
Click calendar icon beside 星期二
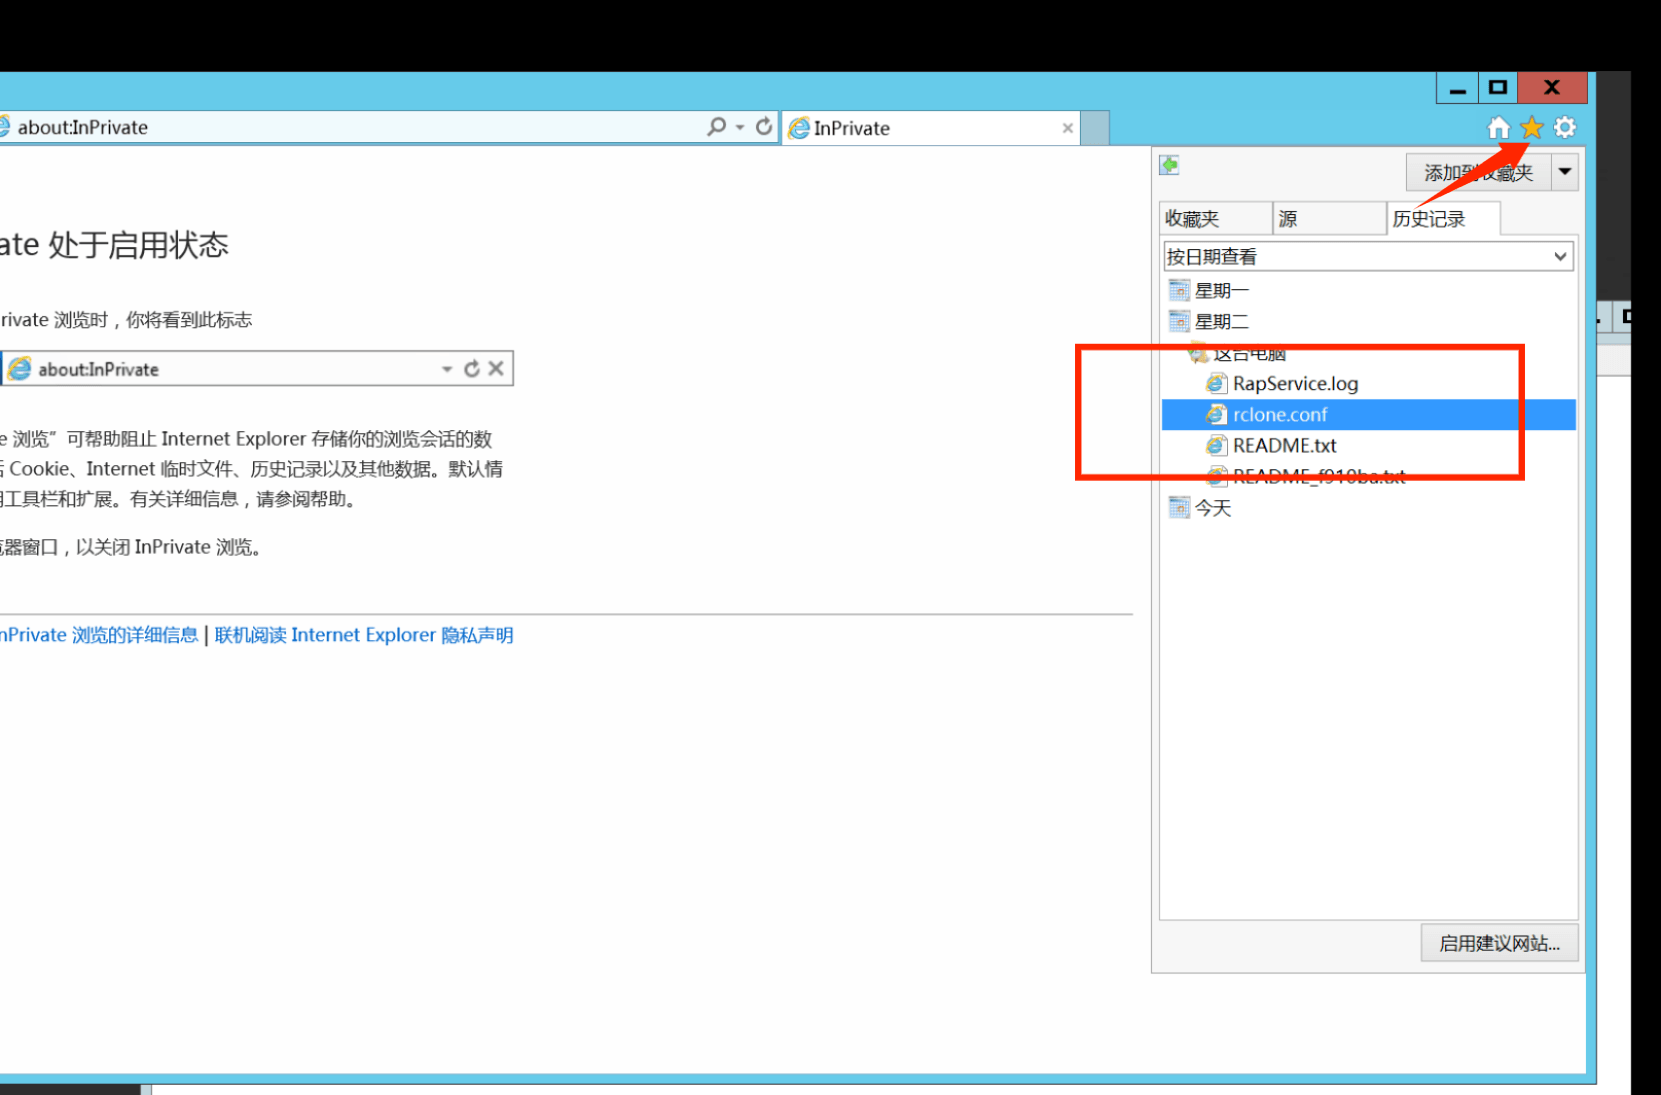[x=1179, y=322]
